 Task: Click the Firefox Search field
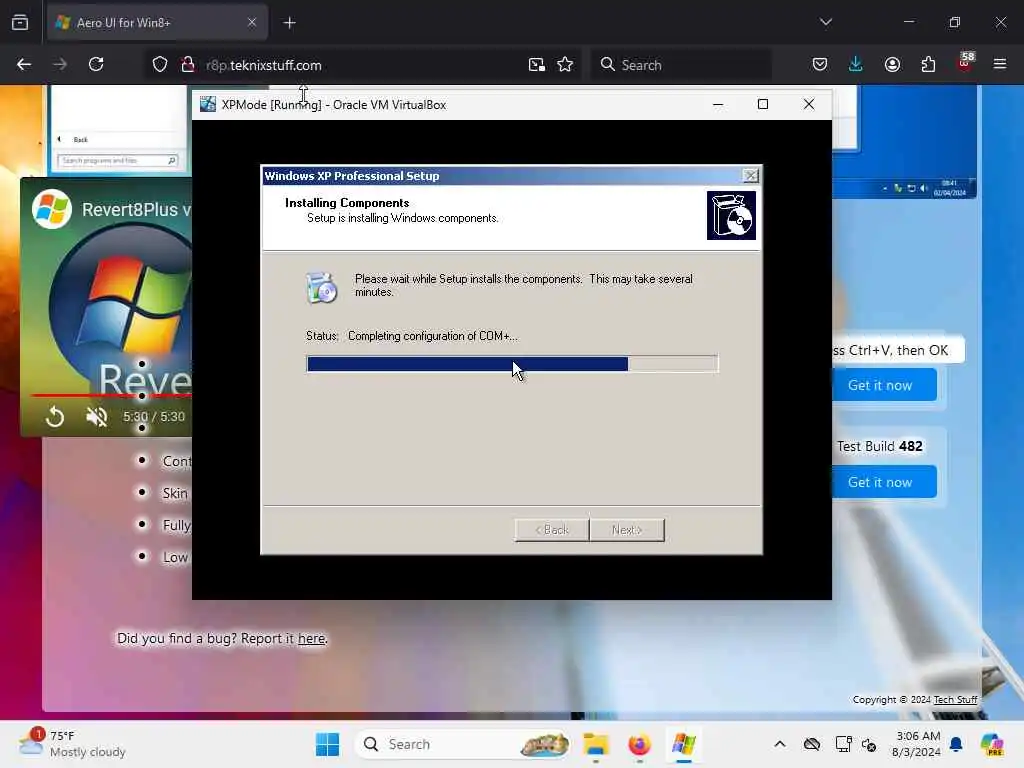(x=682, y=65)
